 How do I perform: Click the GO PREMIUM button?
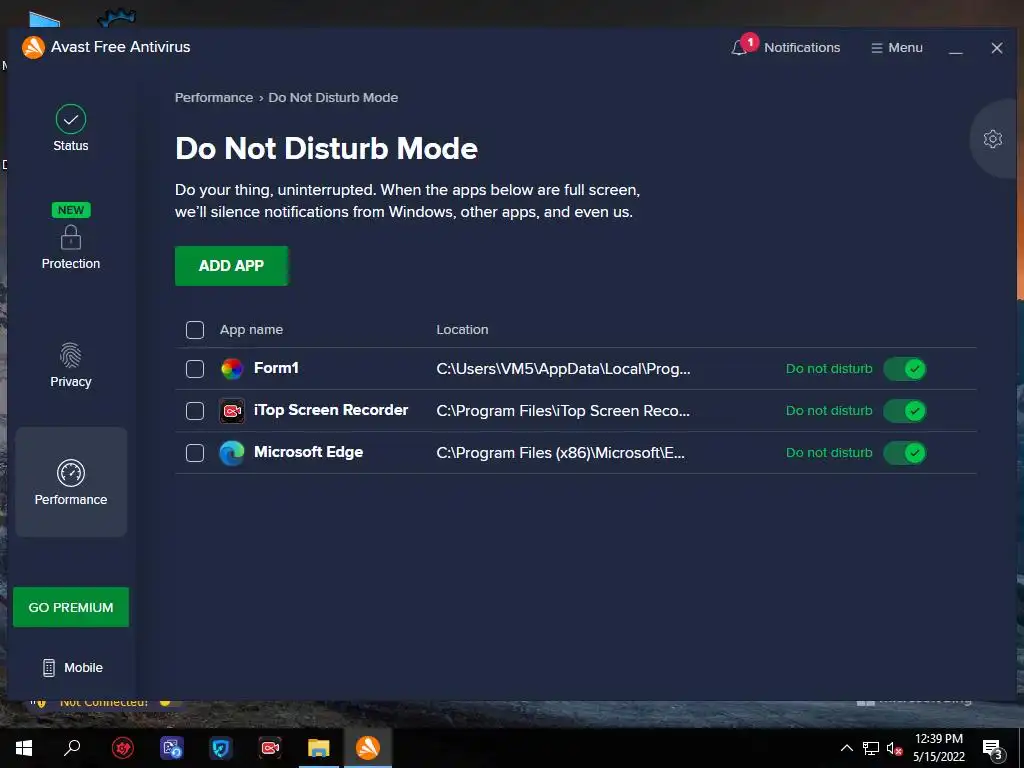[71, 607]
